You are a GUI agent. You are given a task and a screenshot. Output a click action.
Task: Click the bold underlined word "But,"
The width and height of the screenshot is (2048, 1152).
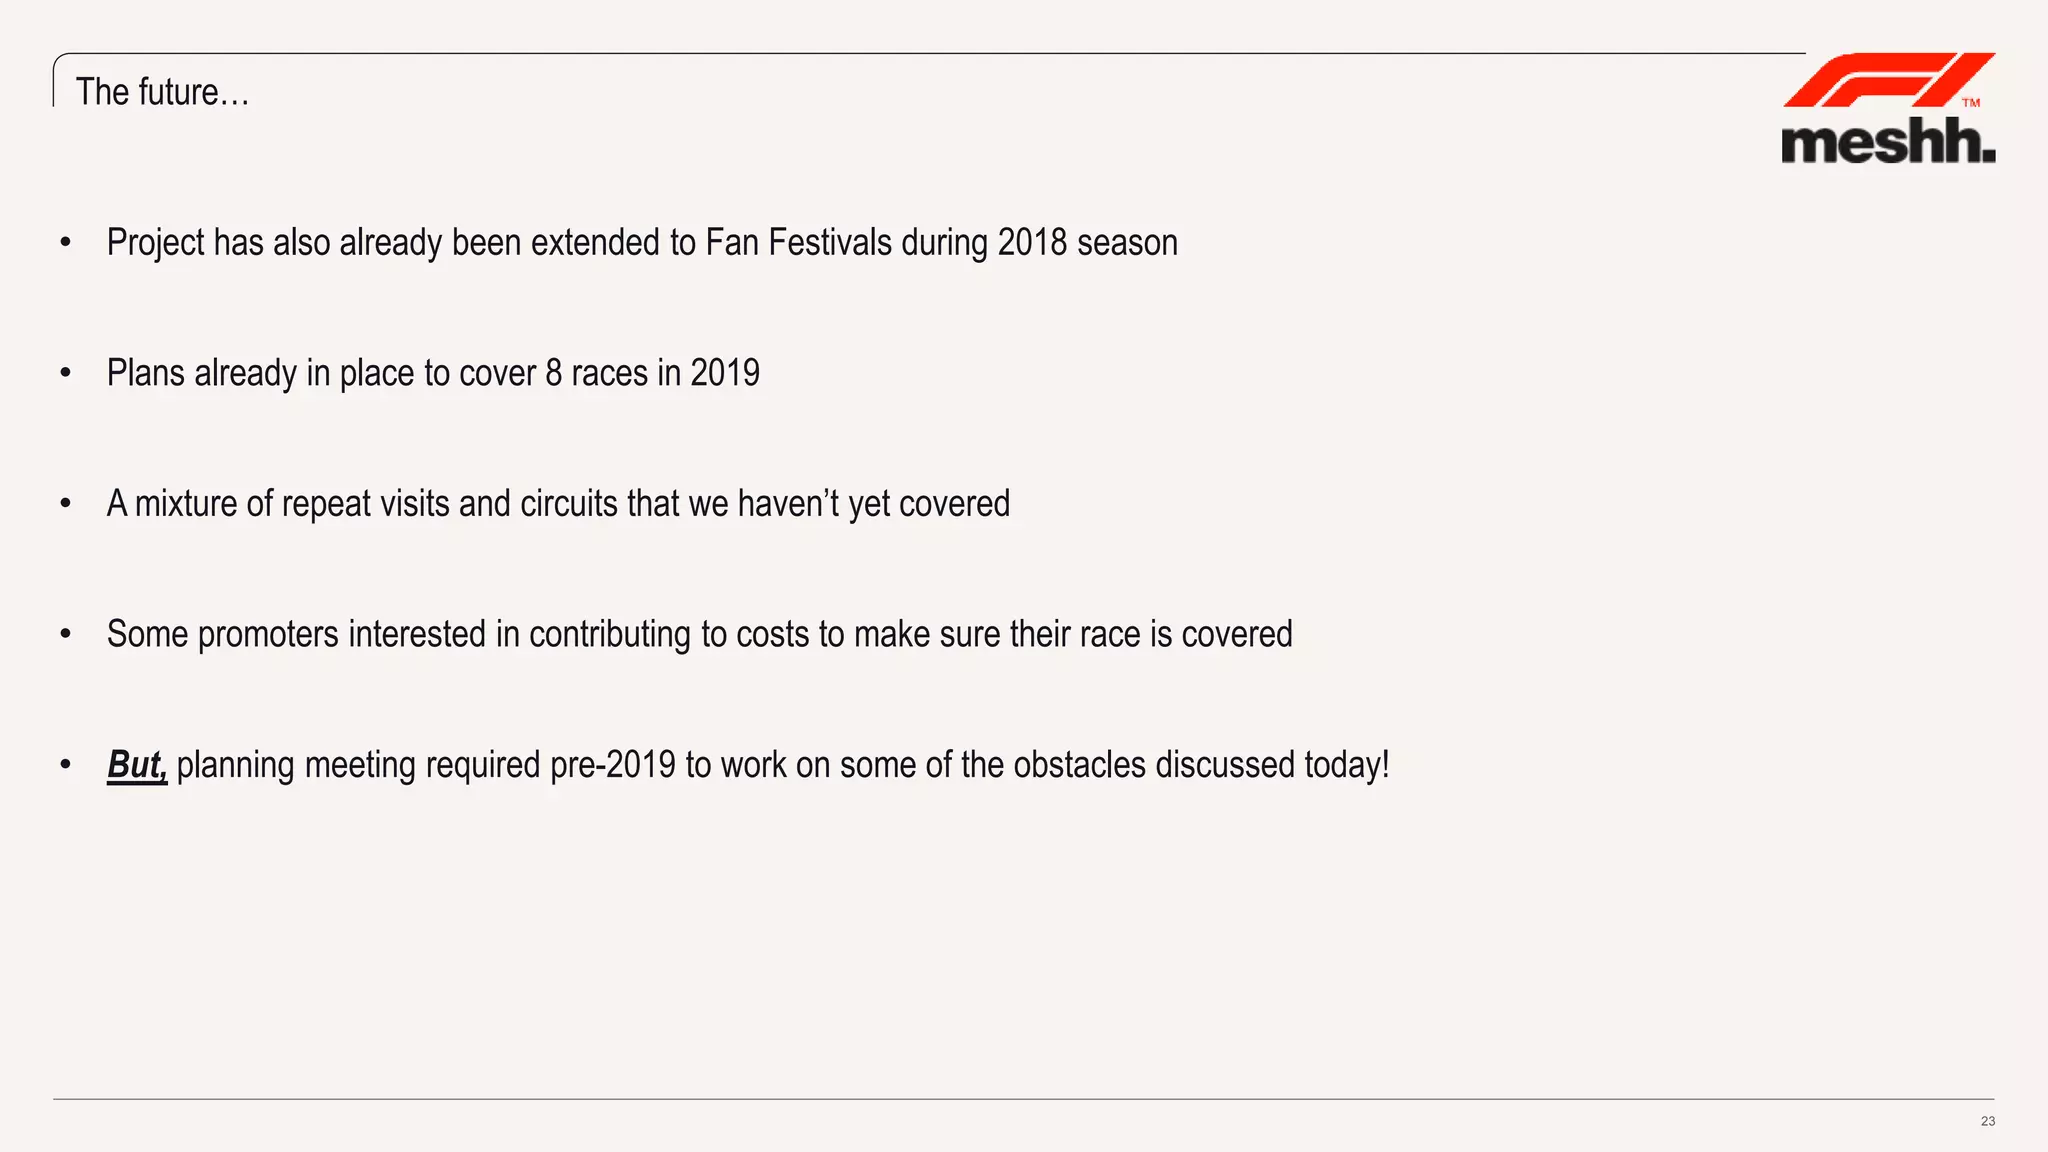coord(137,765)
